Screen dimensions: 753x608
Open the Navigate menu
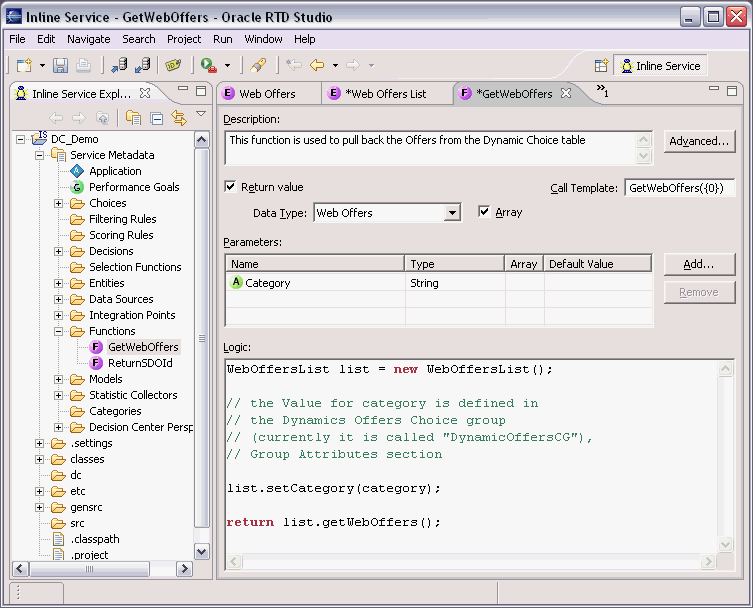[89, 39]
